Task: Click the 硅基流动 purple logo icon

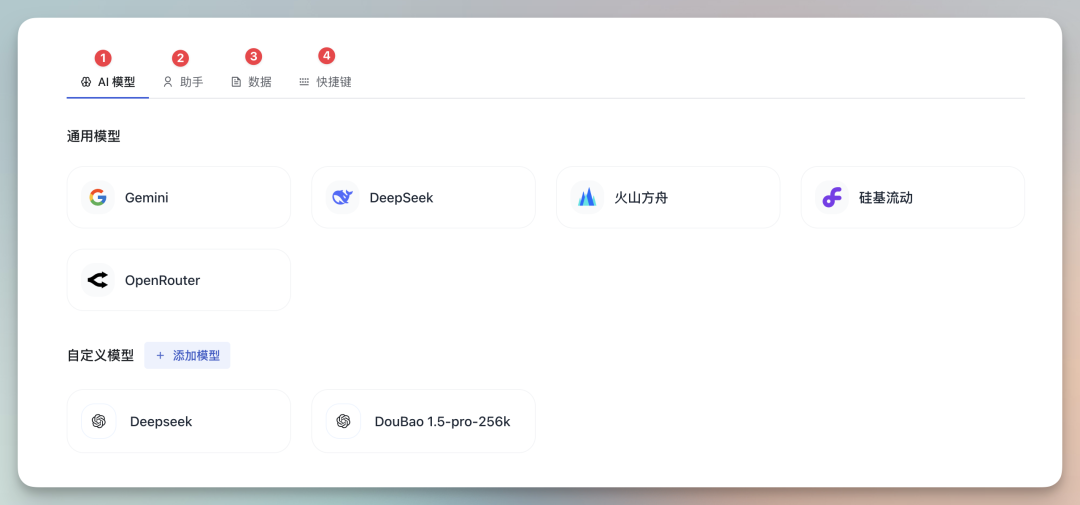Action: click(x=831, y=198)
